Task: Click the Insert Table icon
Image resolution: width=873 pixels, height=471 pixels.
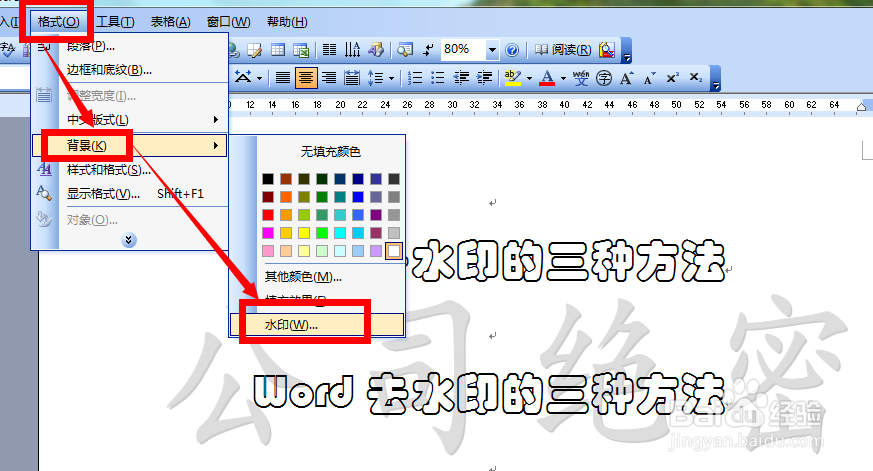Action: 278,50
